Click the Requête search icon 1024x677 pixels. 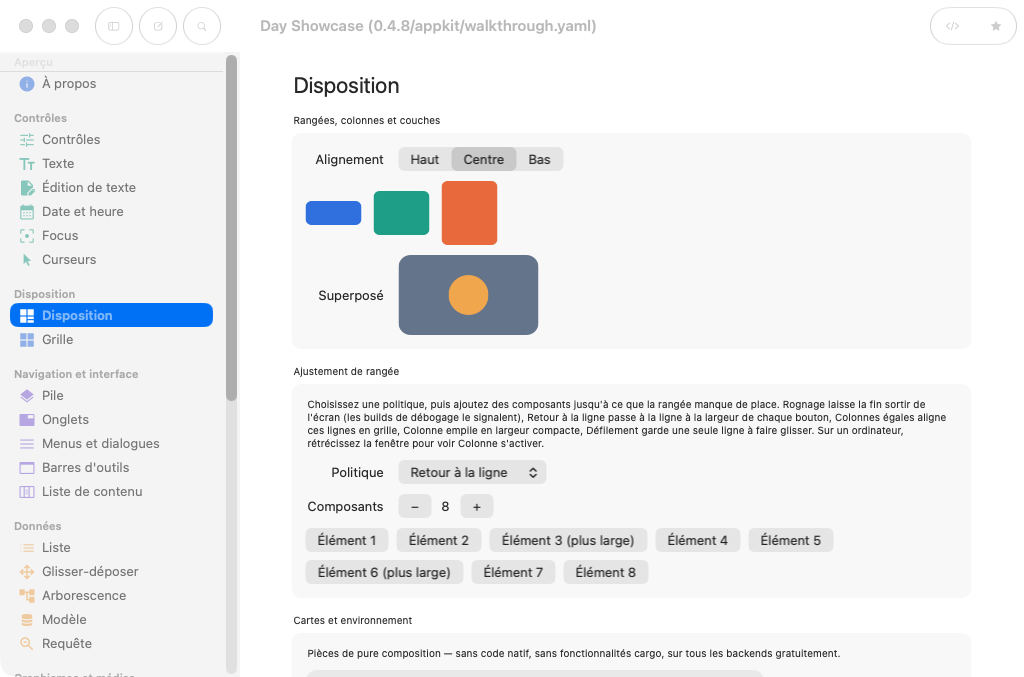[x=27, y=644]
